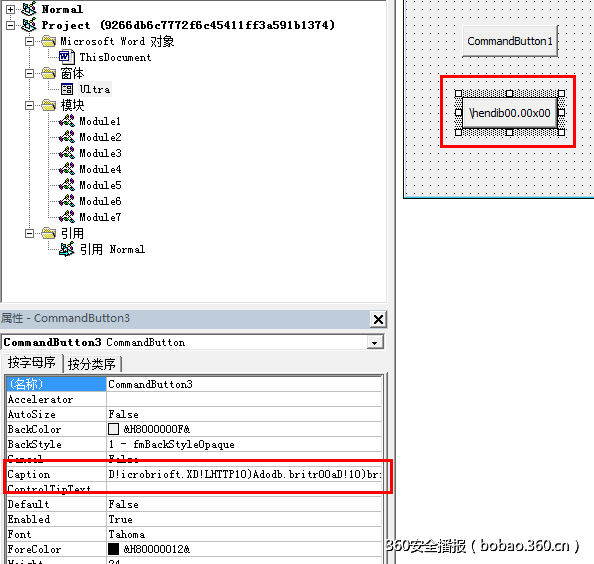Click the Caption property value field
The width and height of the screenshot is (594, 564).
coord(244,474)
